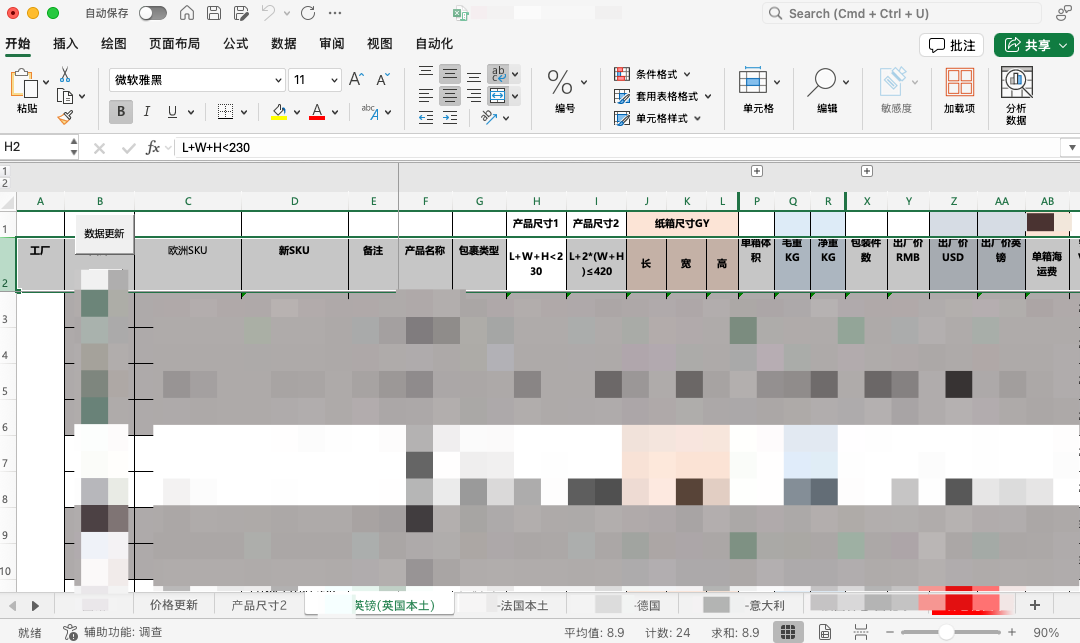Toggle Bold formatting button
The width and height of the screenshot is (1080, 643).
click(x=122, y=111)
